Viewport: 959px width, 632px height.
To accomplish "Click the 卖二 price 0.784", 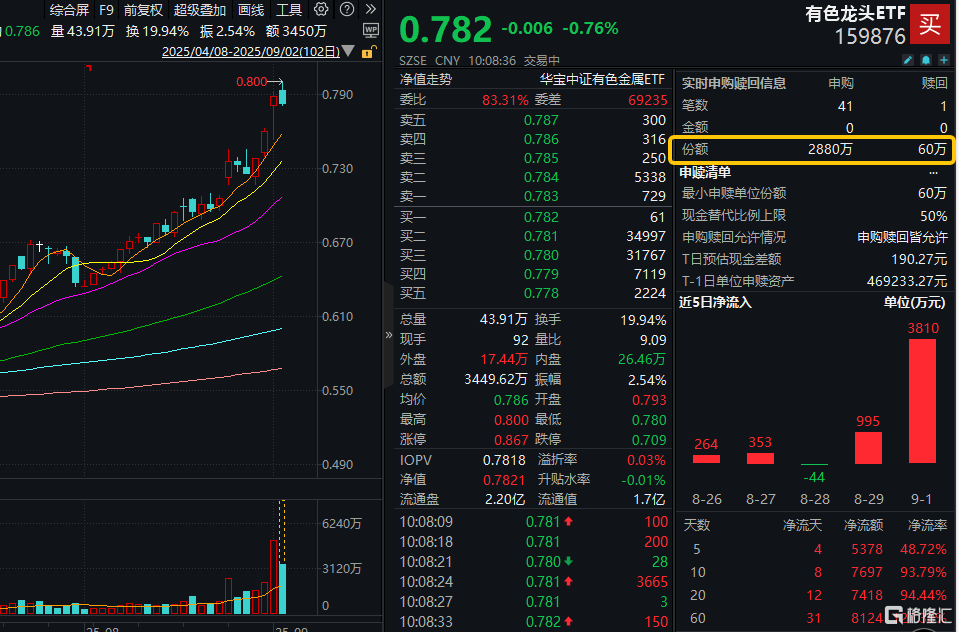I will point(541,177).
